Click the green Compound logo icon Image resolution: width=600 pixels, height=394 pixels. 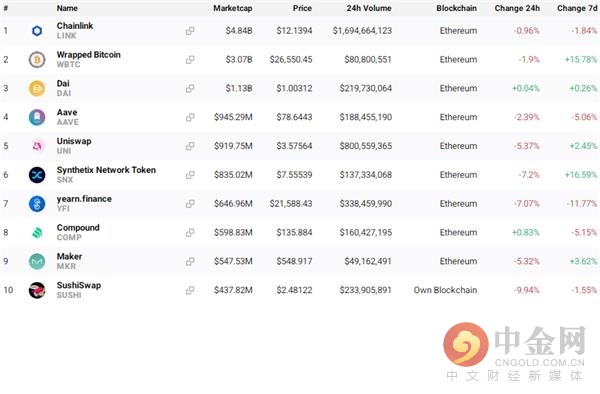tap(37, 233)
